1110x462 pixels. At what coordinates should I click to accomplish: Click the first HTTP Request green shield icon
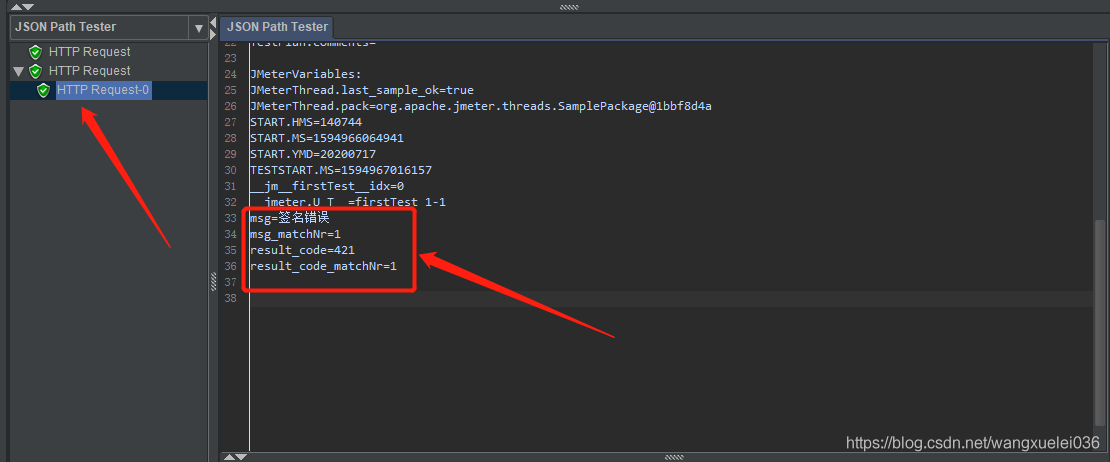[36, 52]
